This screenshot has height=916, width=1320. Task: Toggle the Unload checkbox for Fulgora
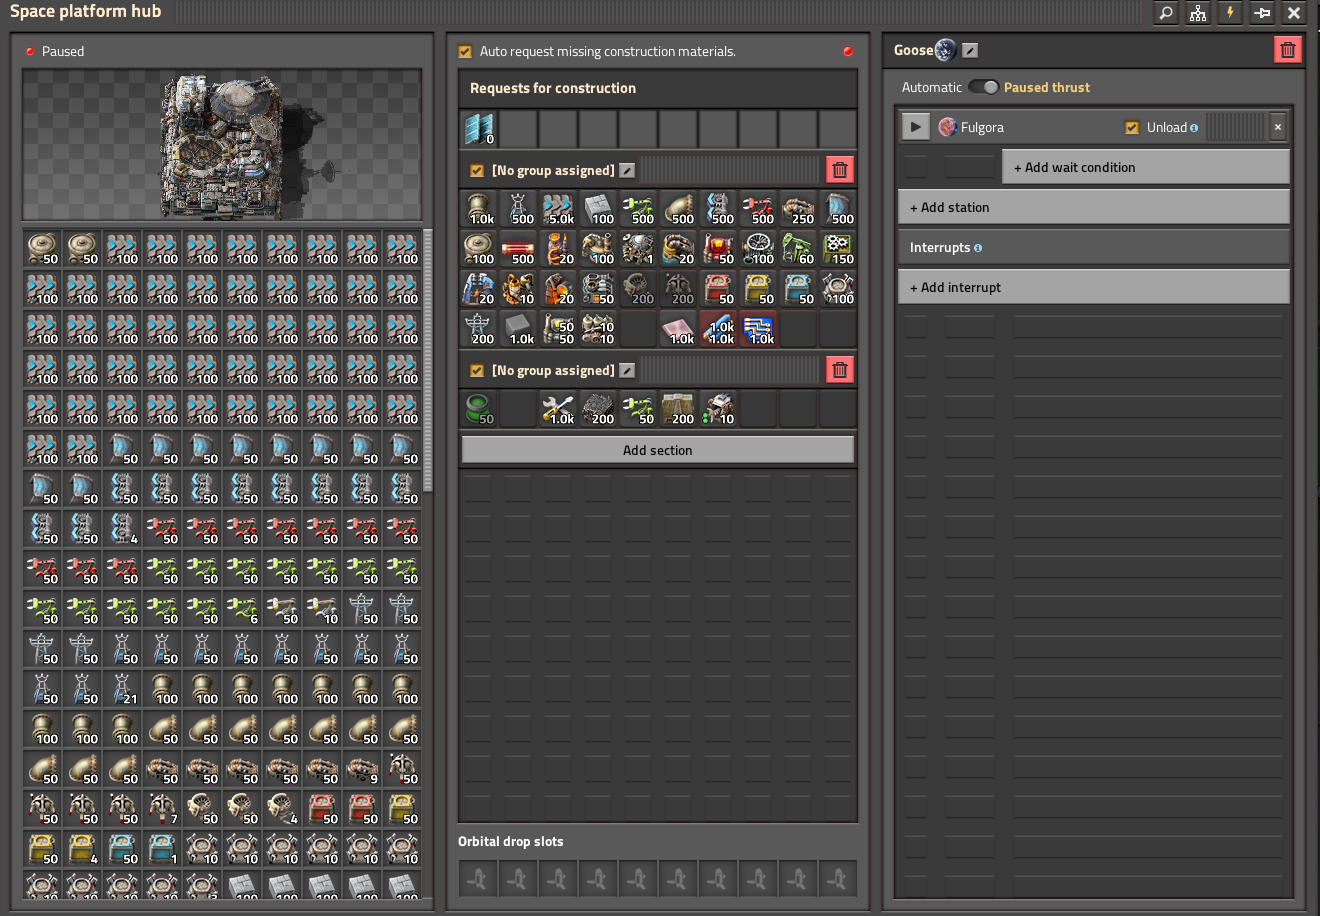tap(1132, 127)
